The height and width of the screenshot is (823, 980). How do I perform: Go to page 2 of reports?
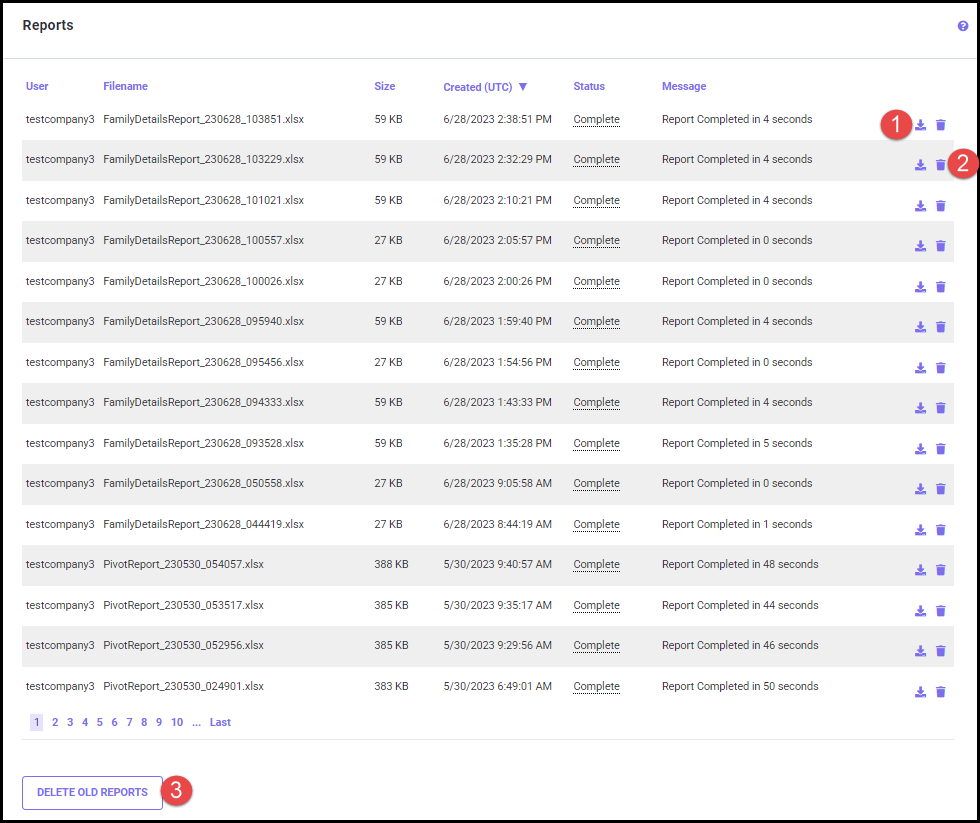tap(55, 722)
